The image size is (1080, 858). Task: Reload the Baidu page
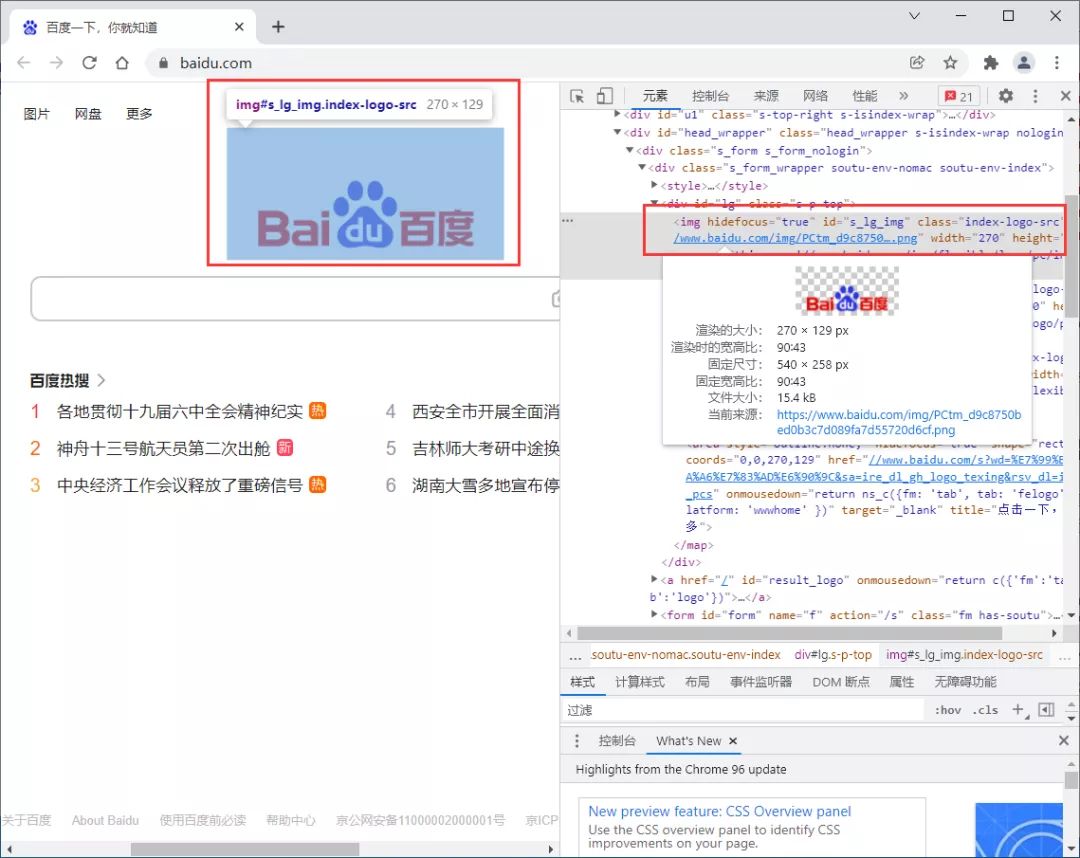pyautogui.click(x=89, y=63)
